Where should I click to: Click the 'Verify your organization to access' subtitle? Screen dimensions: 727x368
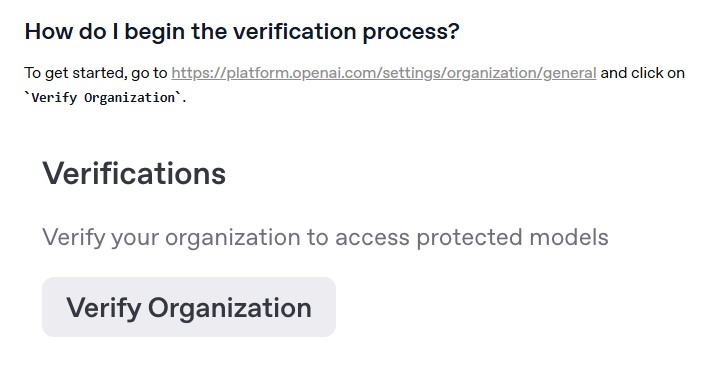click(x=325, y=238)
